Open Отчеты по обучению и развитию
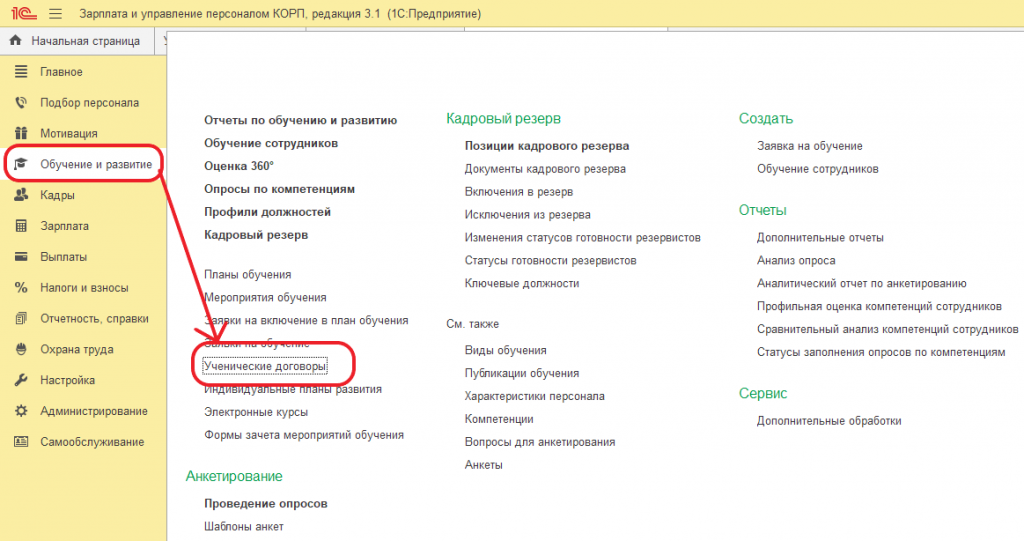1024x541 pixels. [x=300, y=120]
